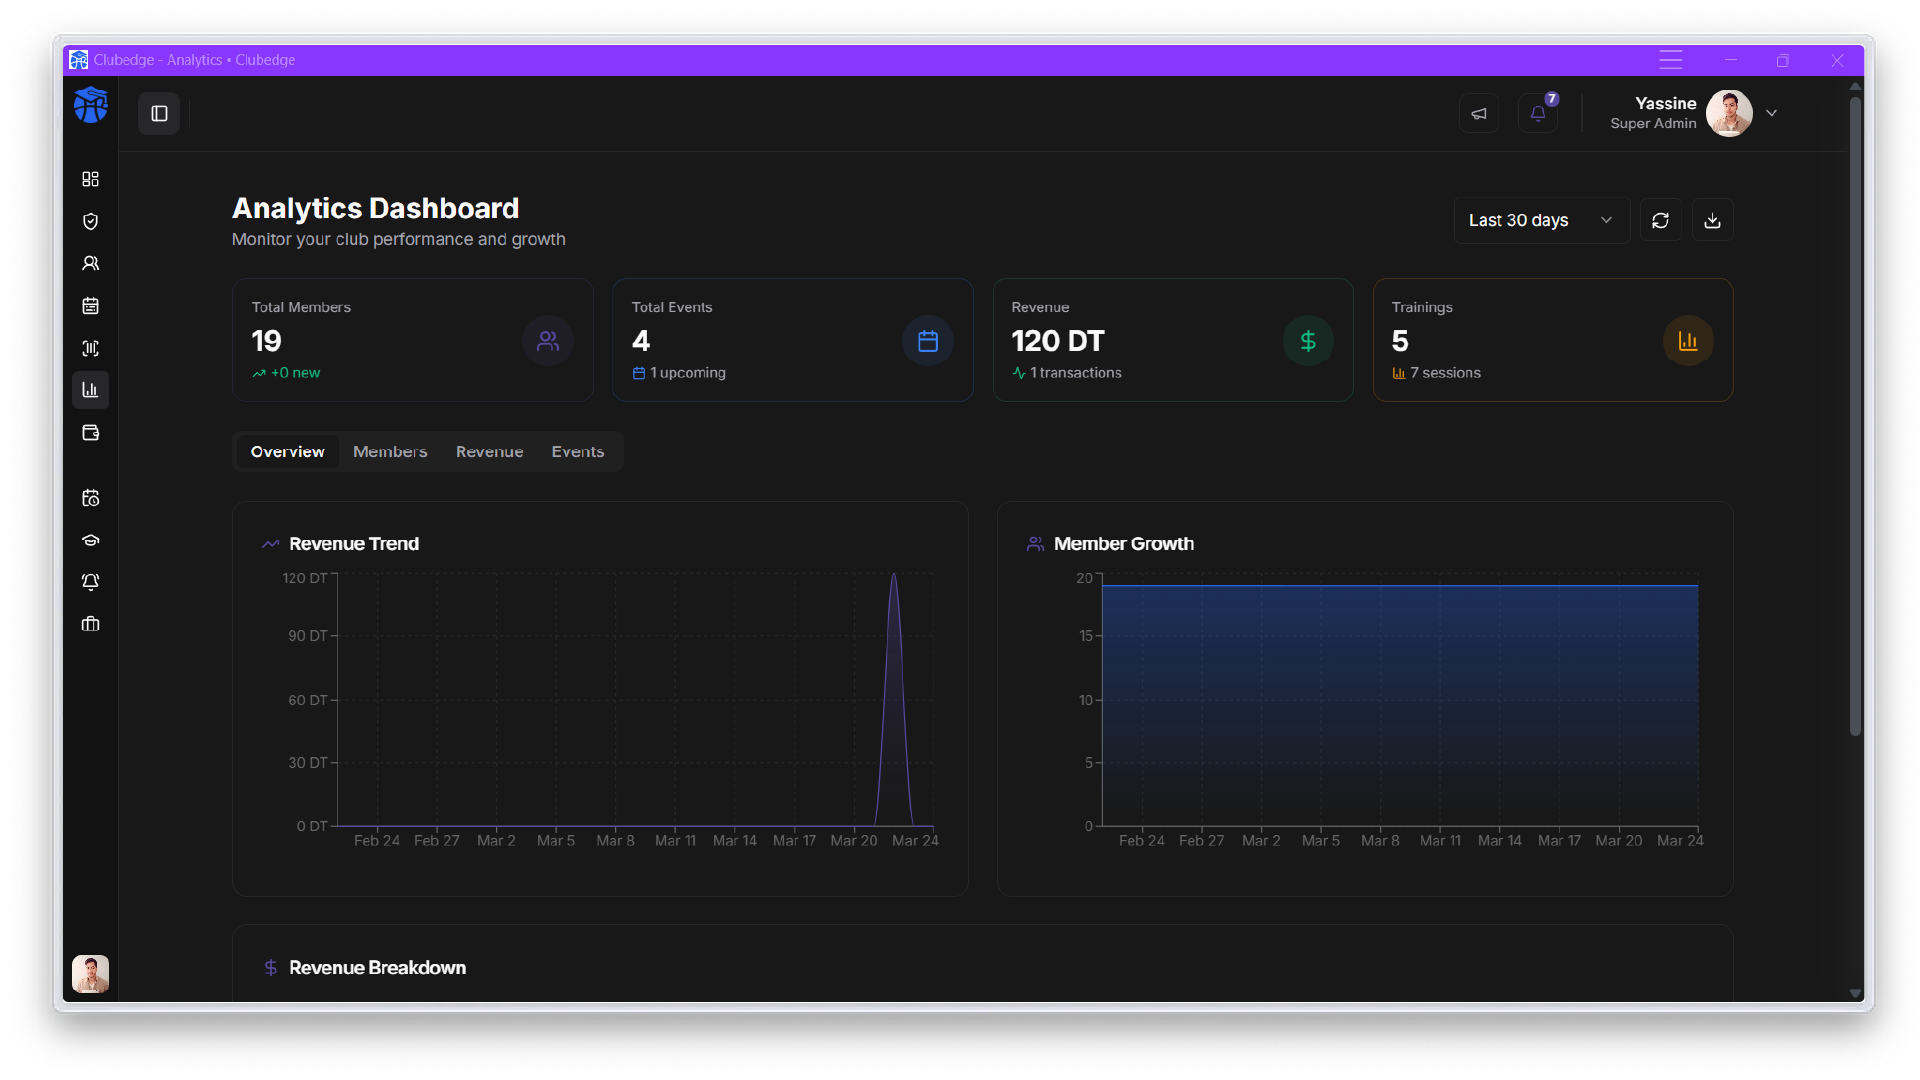The width and height of the screenshot is (1920, 1080).
Task: Switch to the Members tab
Action: (x=390, y=452)
